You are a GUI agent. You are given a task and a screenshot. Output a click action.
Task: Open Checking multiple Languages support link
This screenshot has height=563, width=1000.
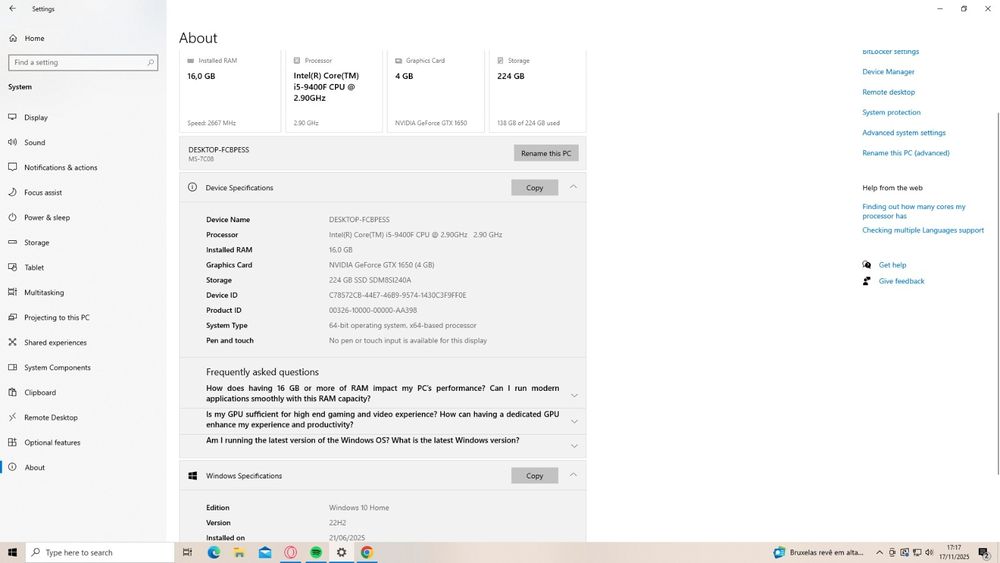click(923, 230)
